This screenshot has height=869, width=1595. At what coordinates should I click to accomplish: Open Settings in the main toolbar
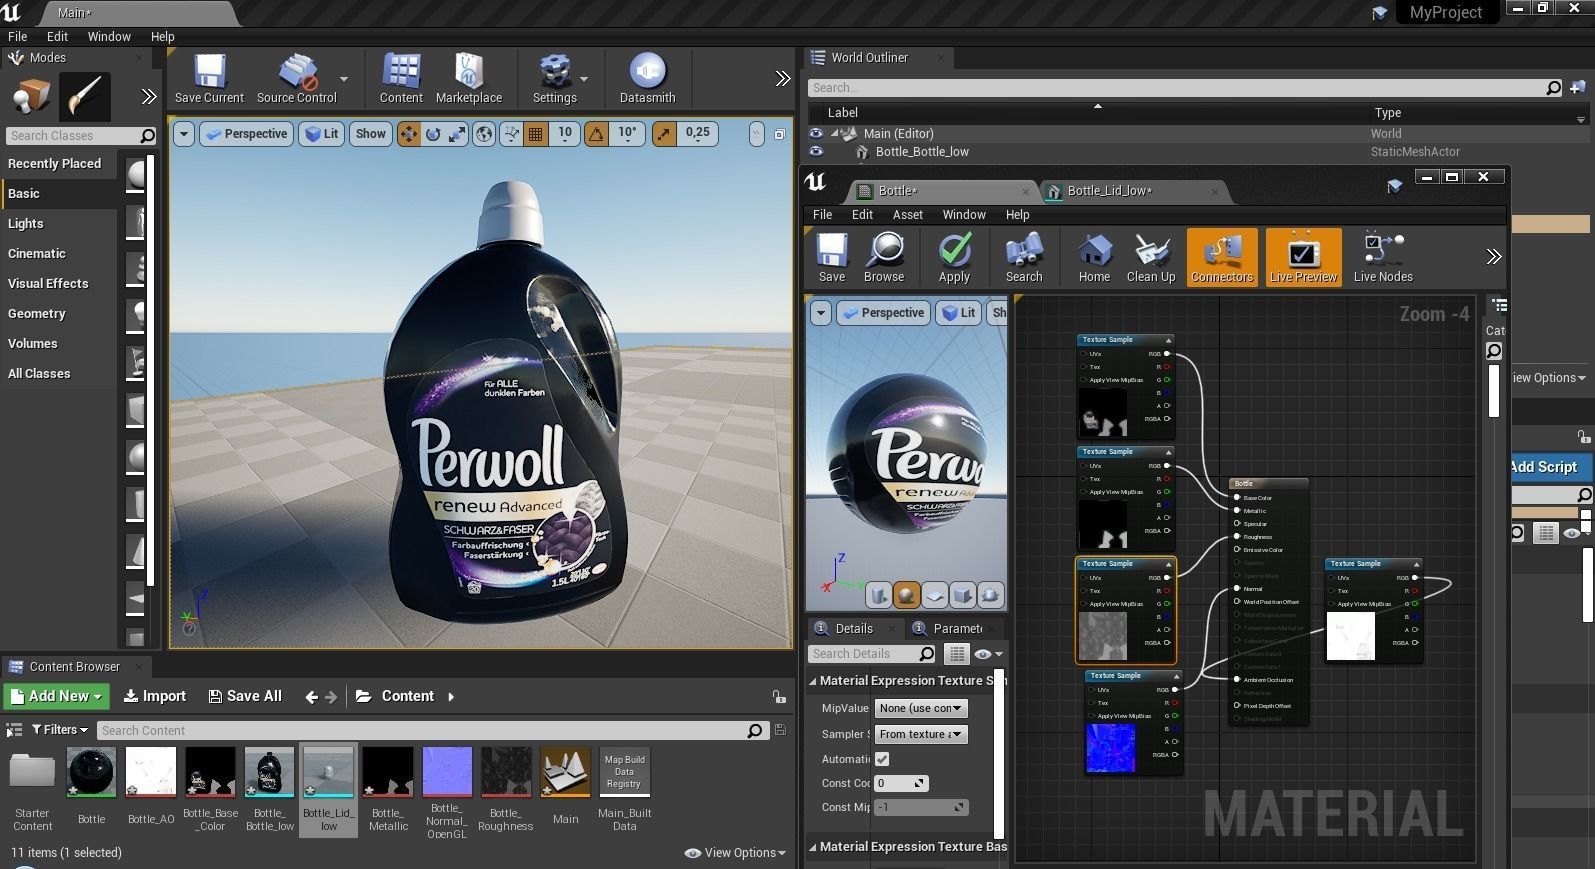[554, 79]
